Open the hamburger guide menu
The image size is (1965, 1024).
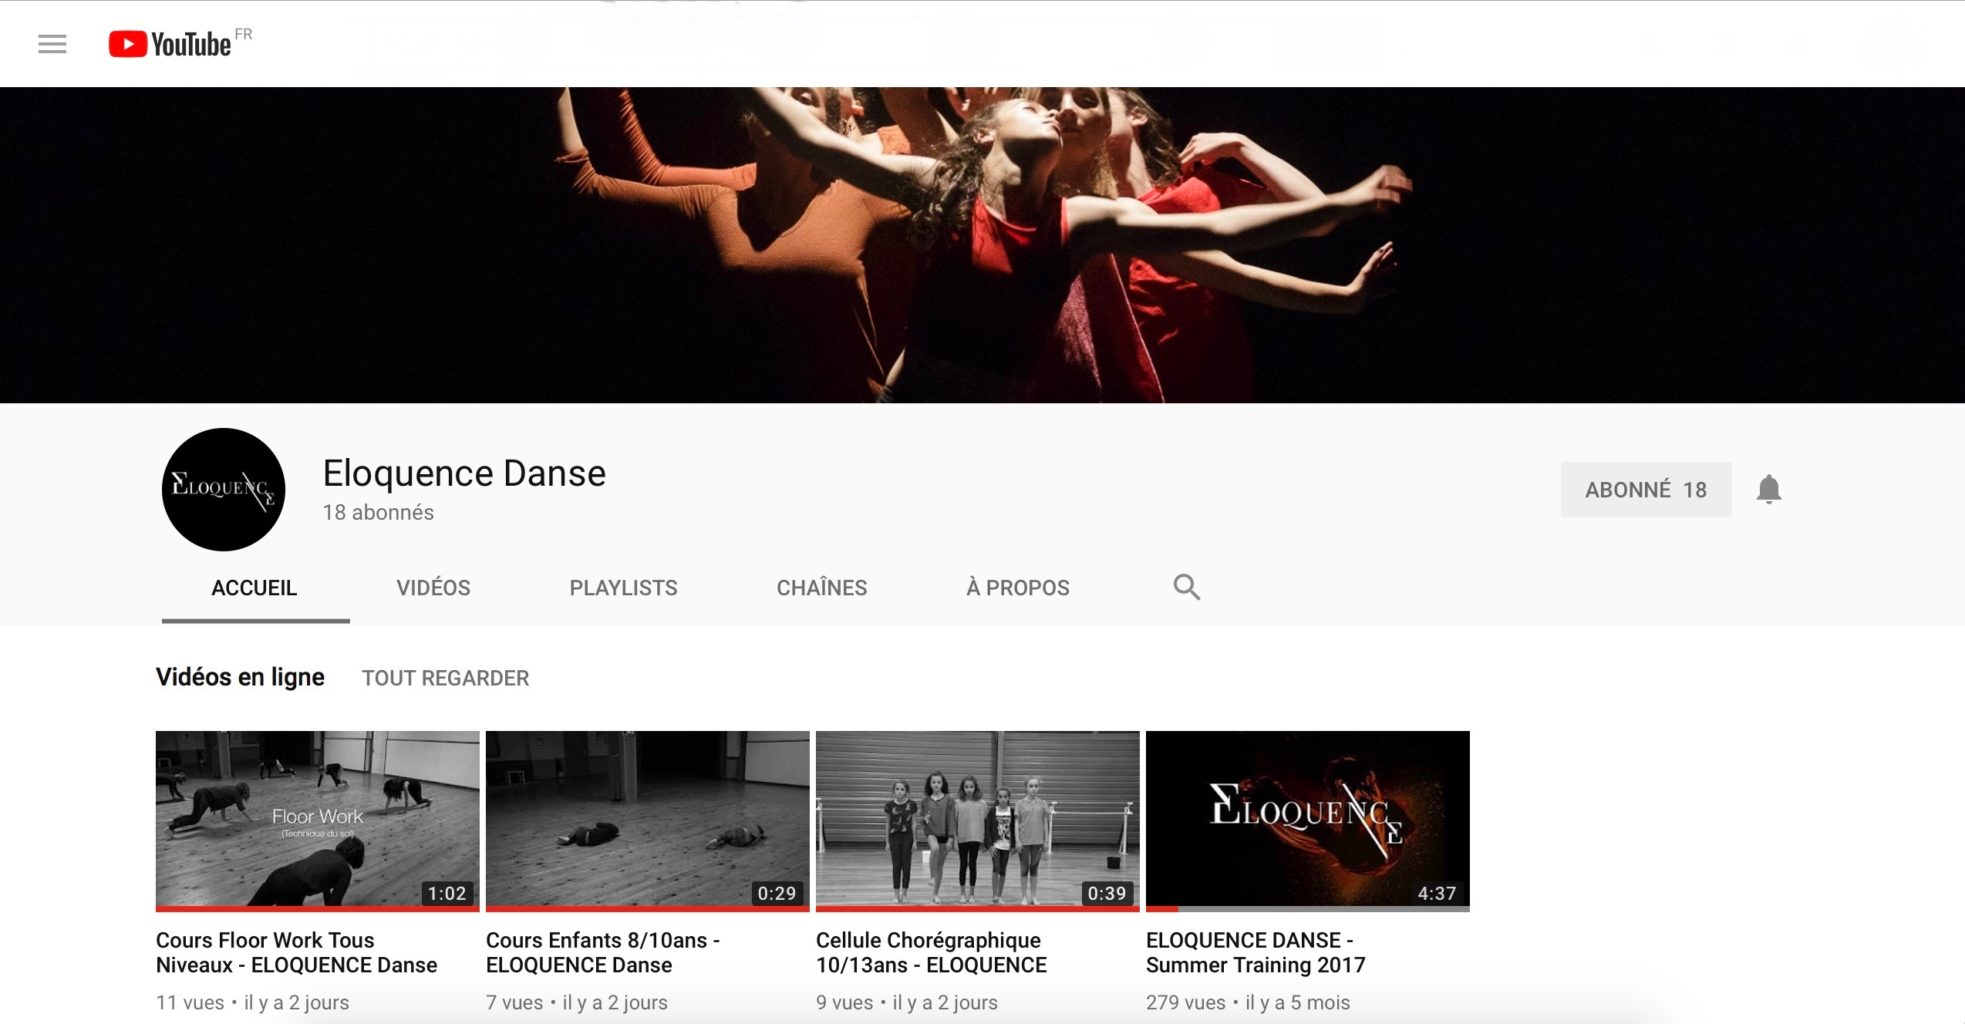[x=52, y=44]
